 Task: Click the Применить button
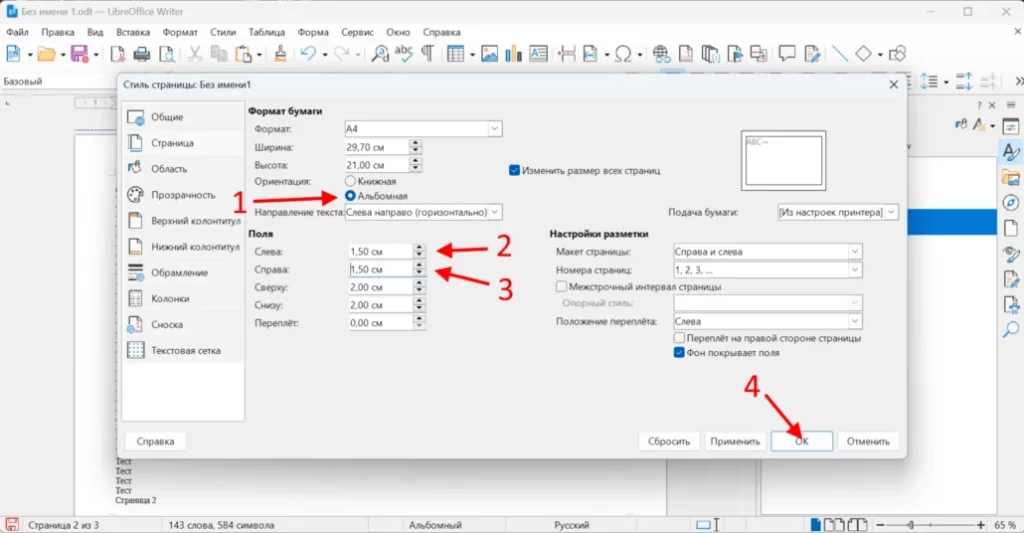click(x=735, y=442)
